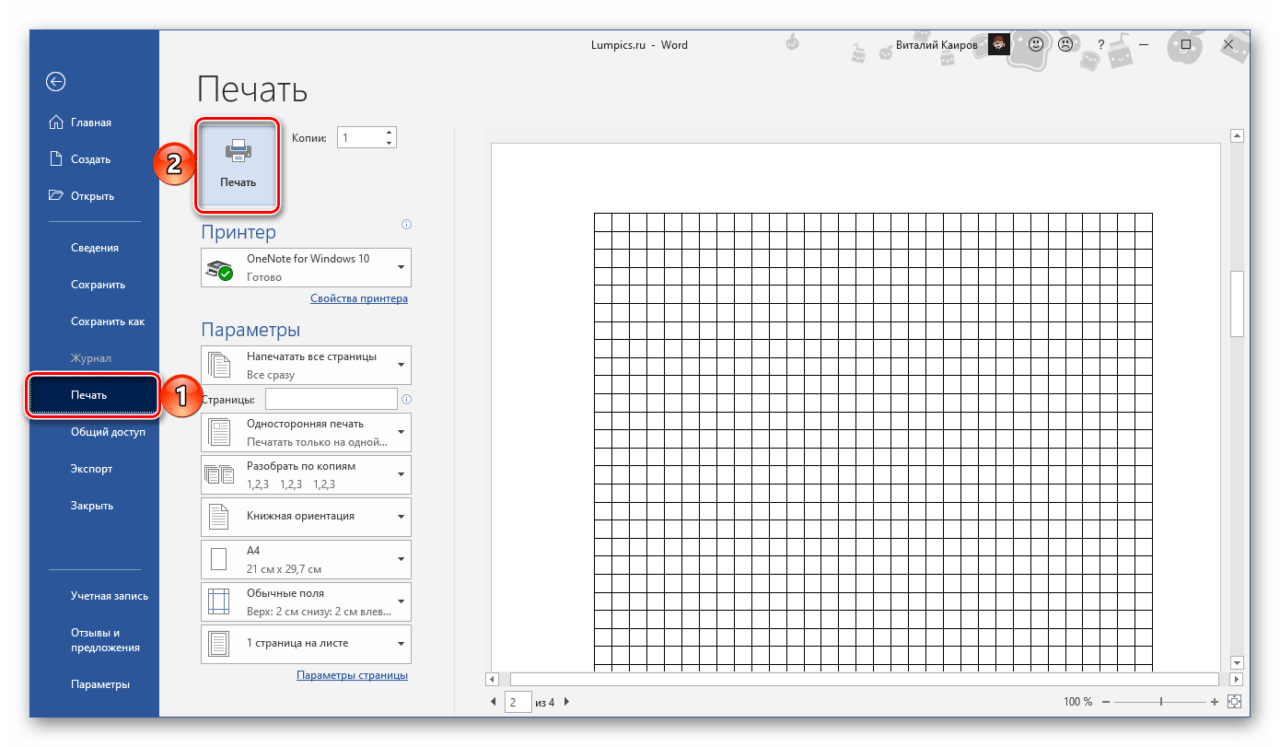This screenshot has height=747, width=1280.
Task: Open the Главная home item
Action: (x=80, y=122)
